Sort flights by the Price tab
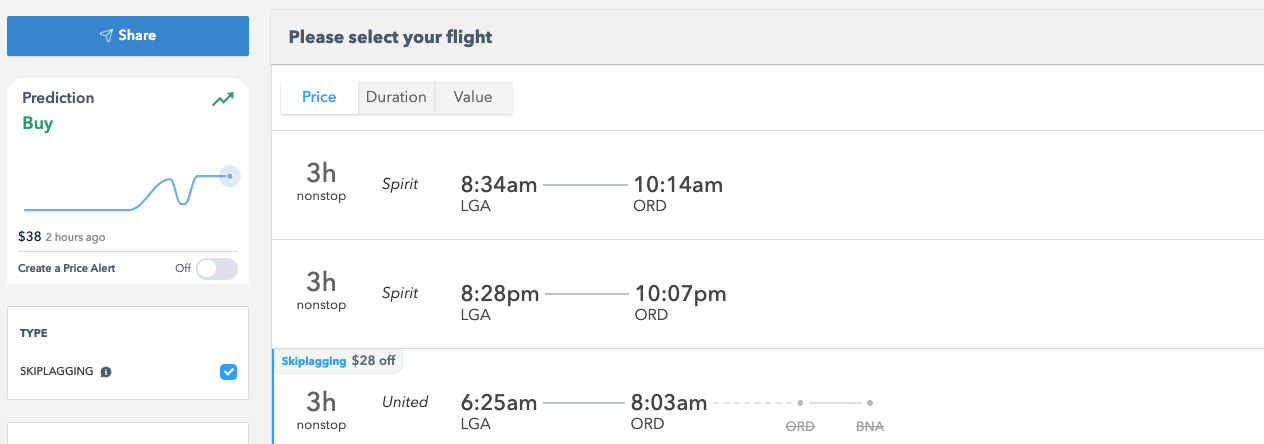Screen dimensions: 1264x444 (x=319, y=97)
